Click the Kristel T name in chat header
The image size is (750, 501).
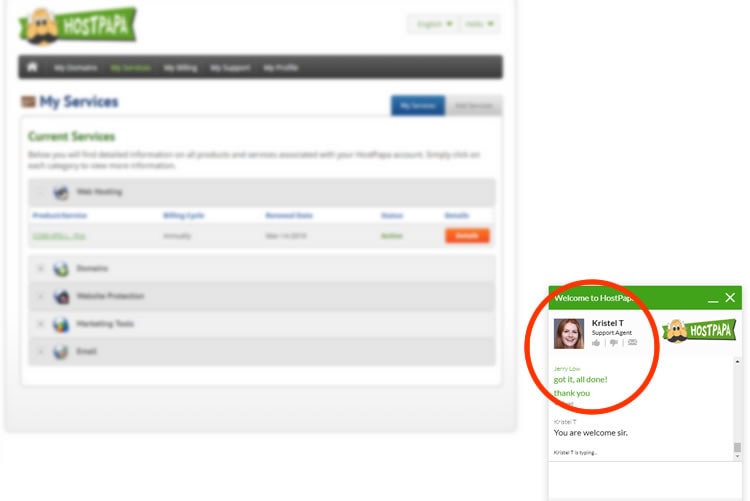607,323
